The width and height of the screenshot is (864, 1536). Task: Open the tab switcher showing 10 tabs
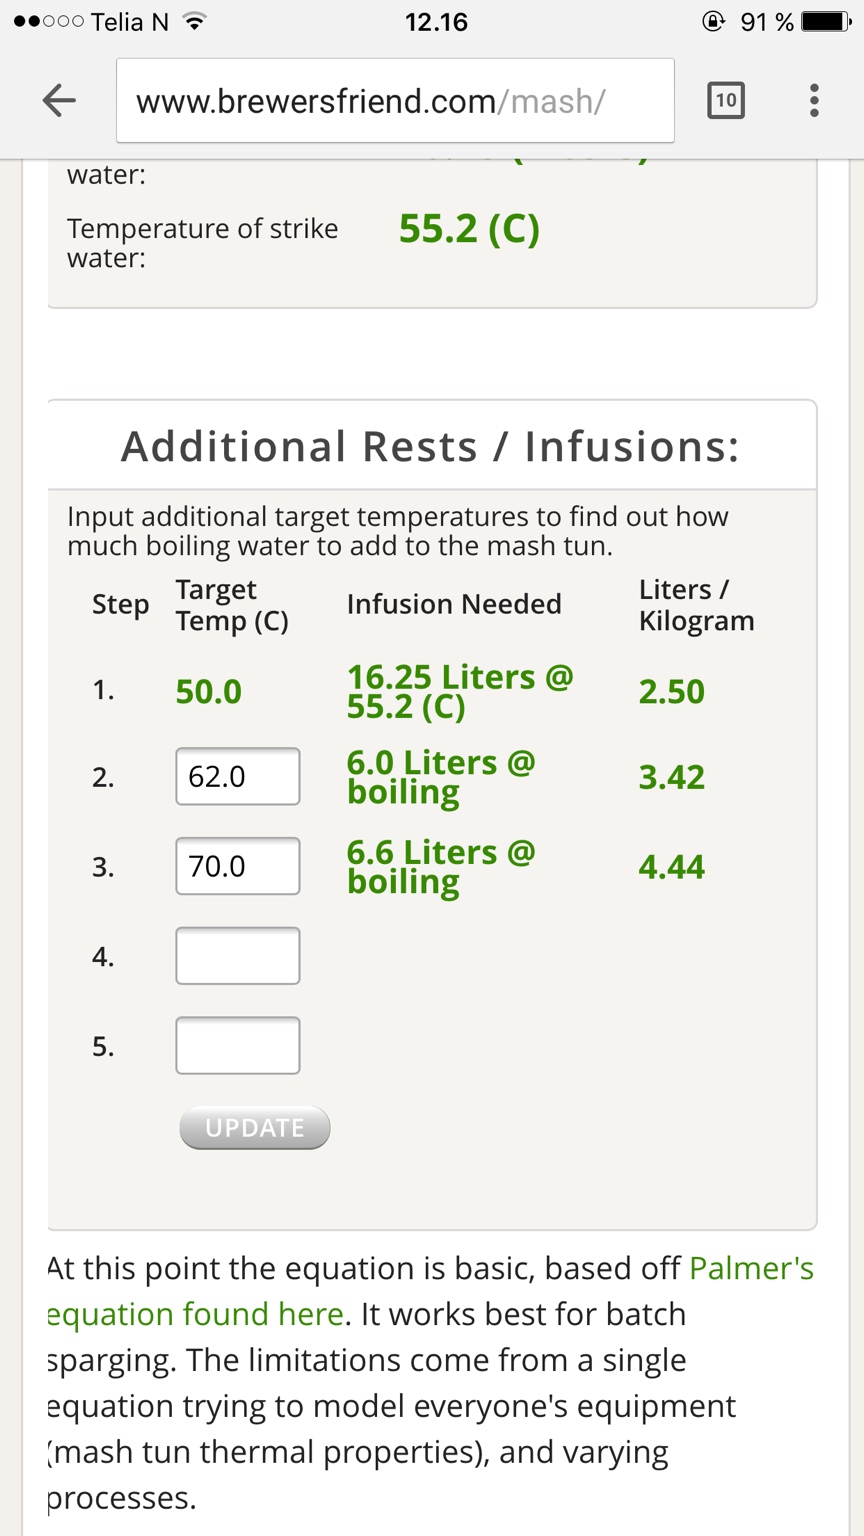725,100
